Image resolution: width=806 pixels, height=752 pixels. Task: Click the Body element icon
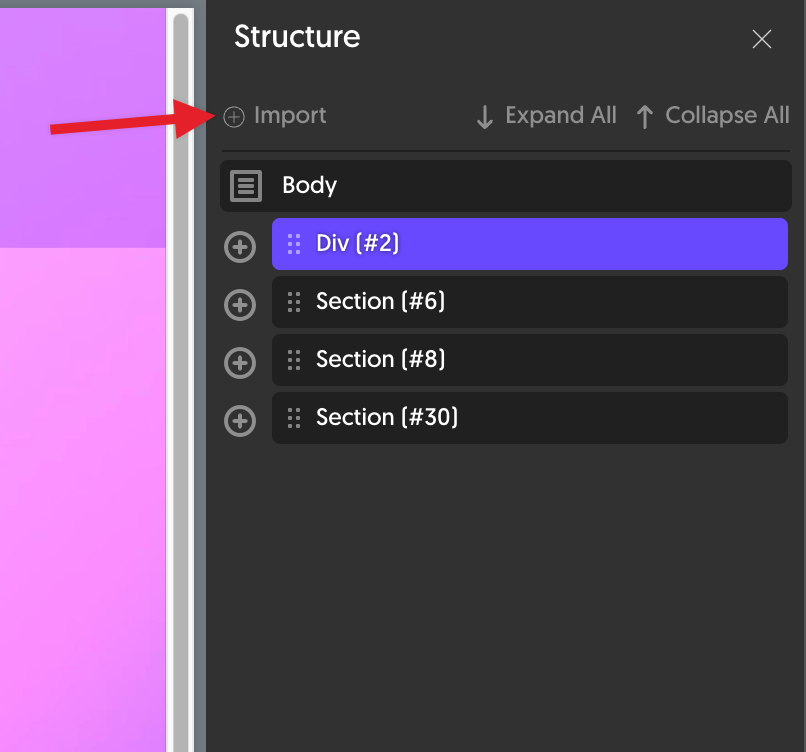point(246,186)
